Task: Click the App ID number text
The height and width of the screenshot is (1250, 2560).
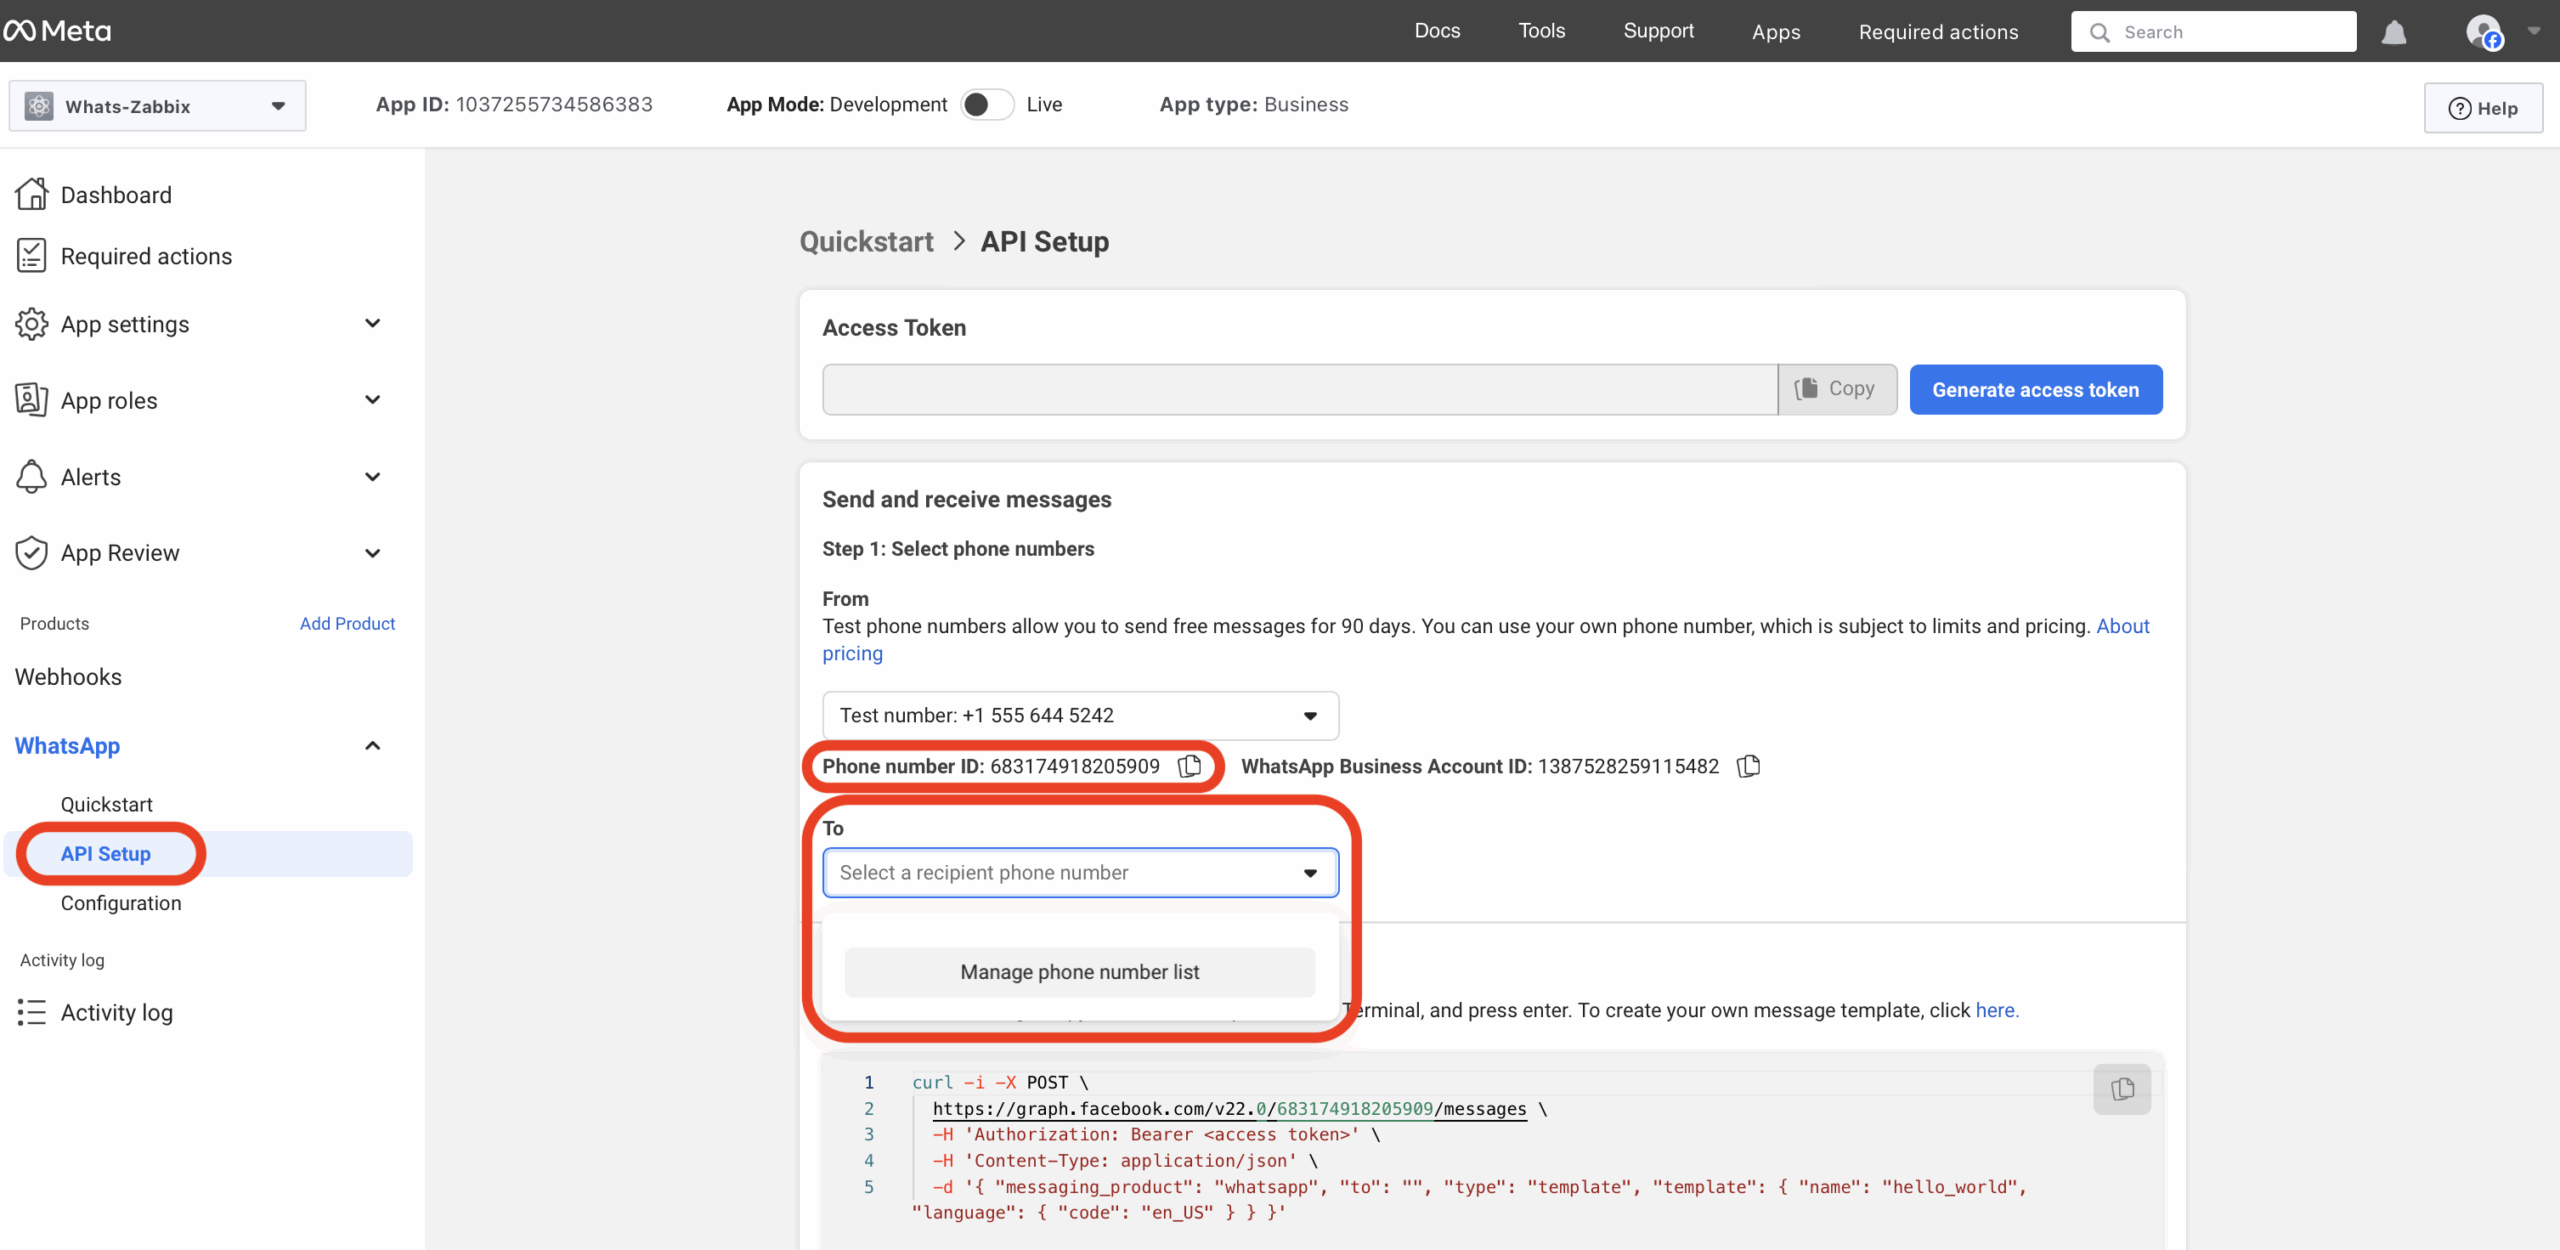Action: click(x=554, y=104)
